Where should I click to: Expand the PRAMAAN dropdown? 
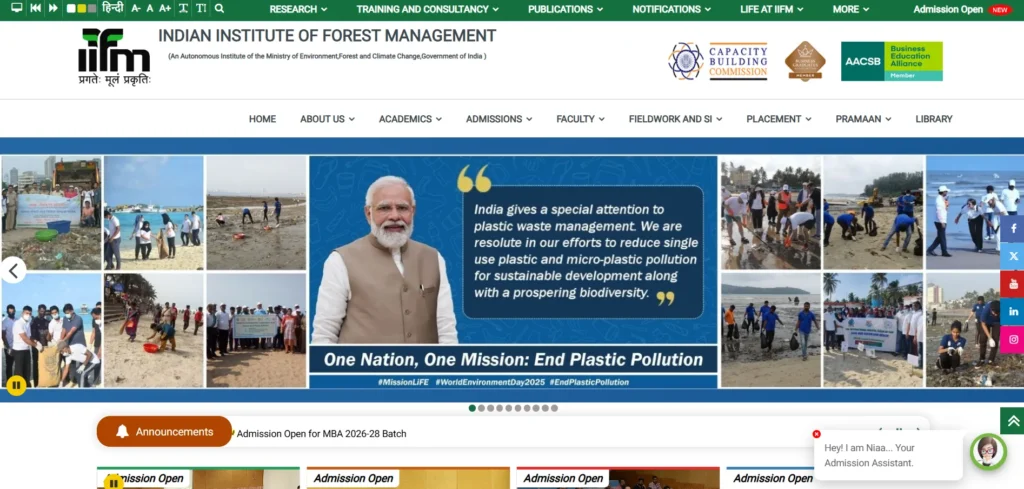[x=863, y=119]
